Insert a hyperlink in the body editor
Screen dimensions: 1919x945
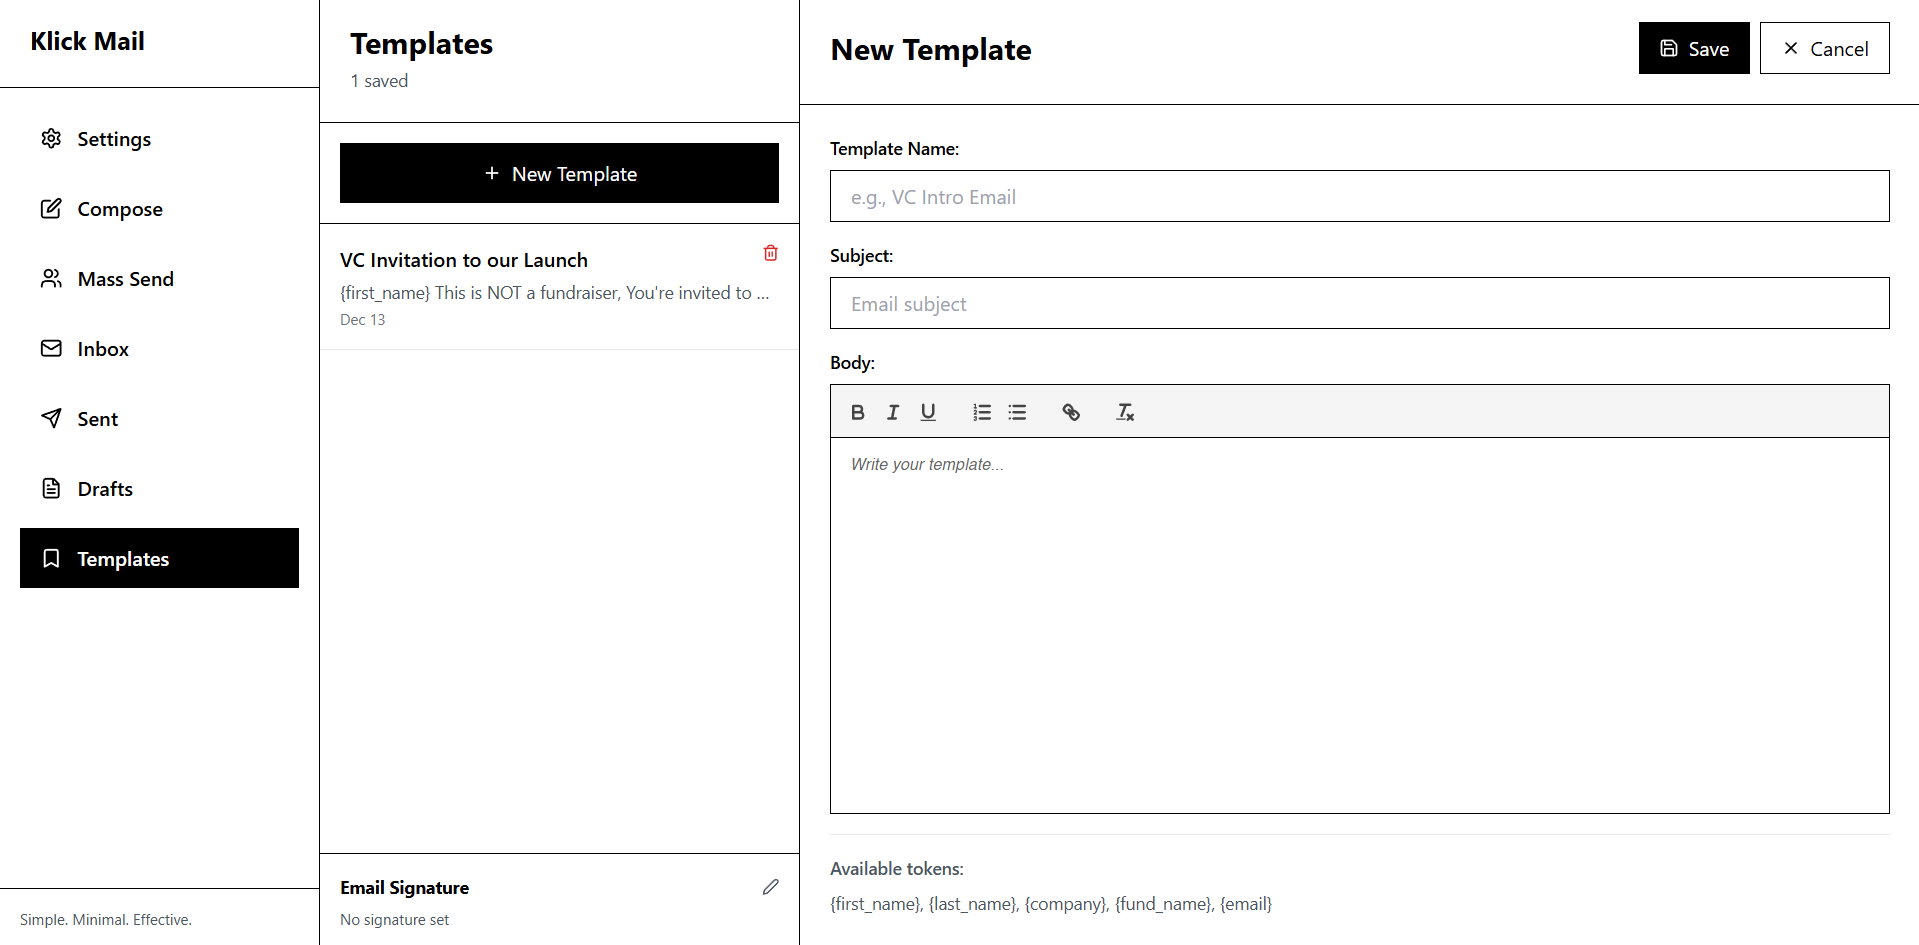pos(1071,411)
